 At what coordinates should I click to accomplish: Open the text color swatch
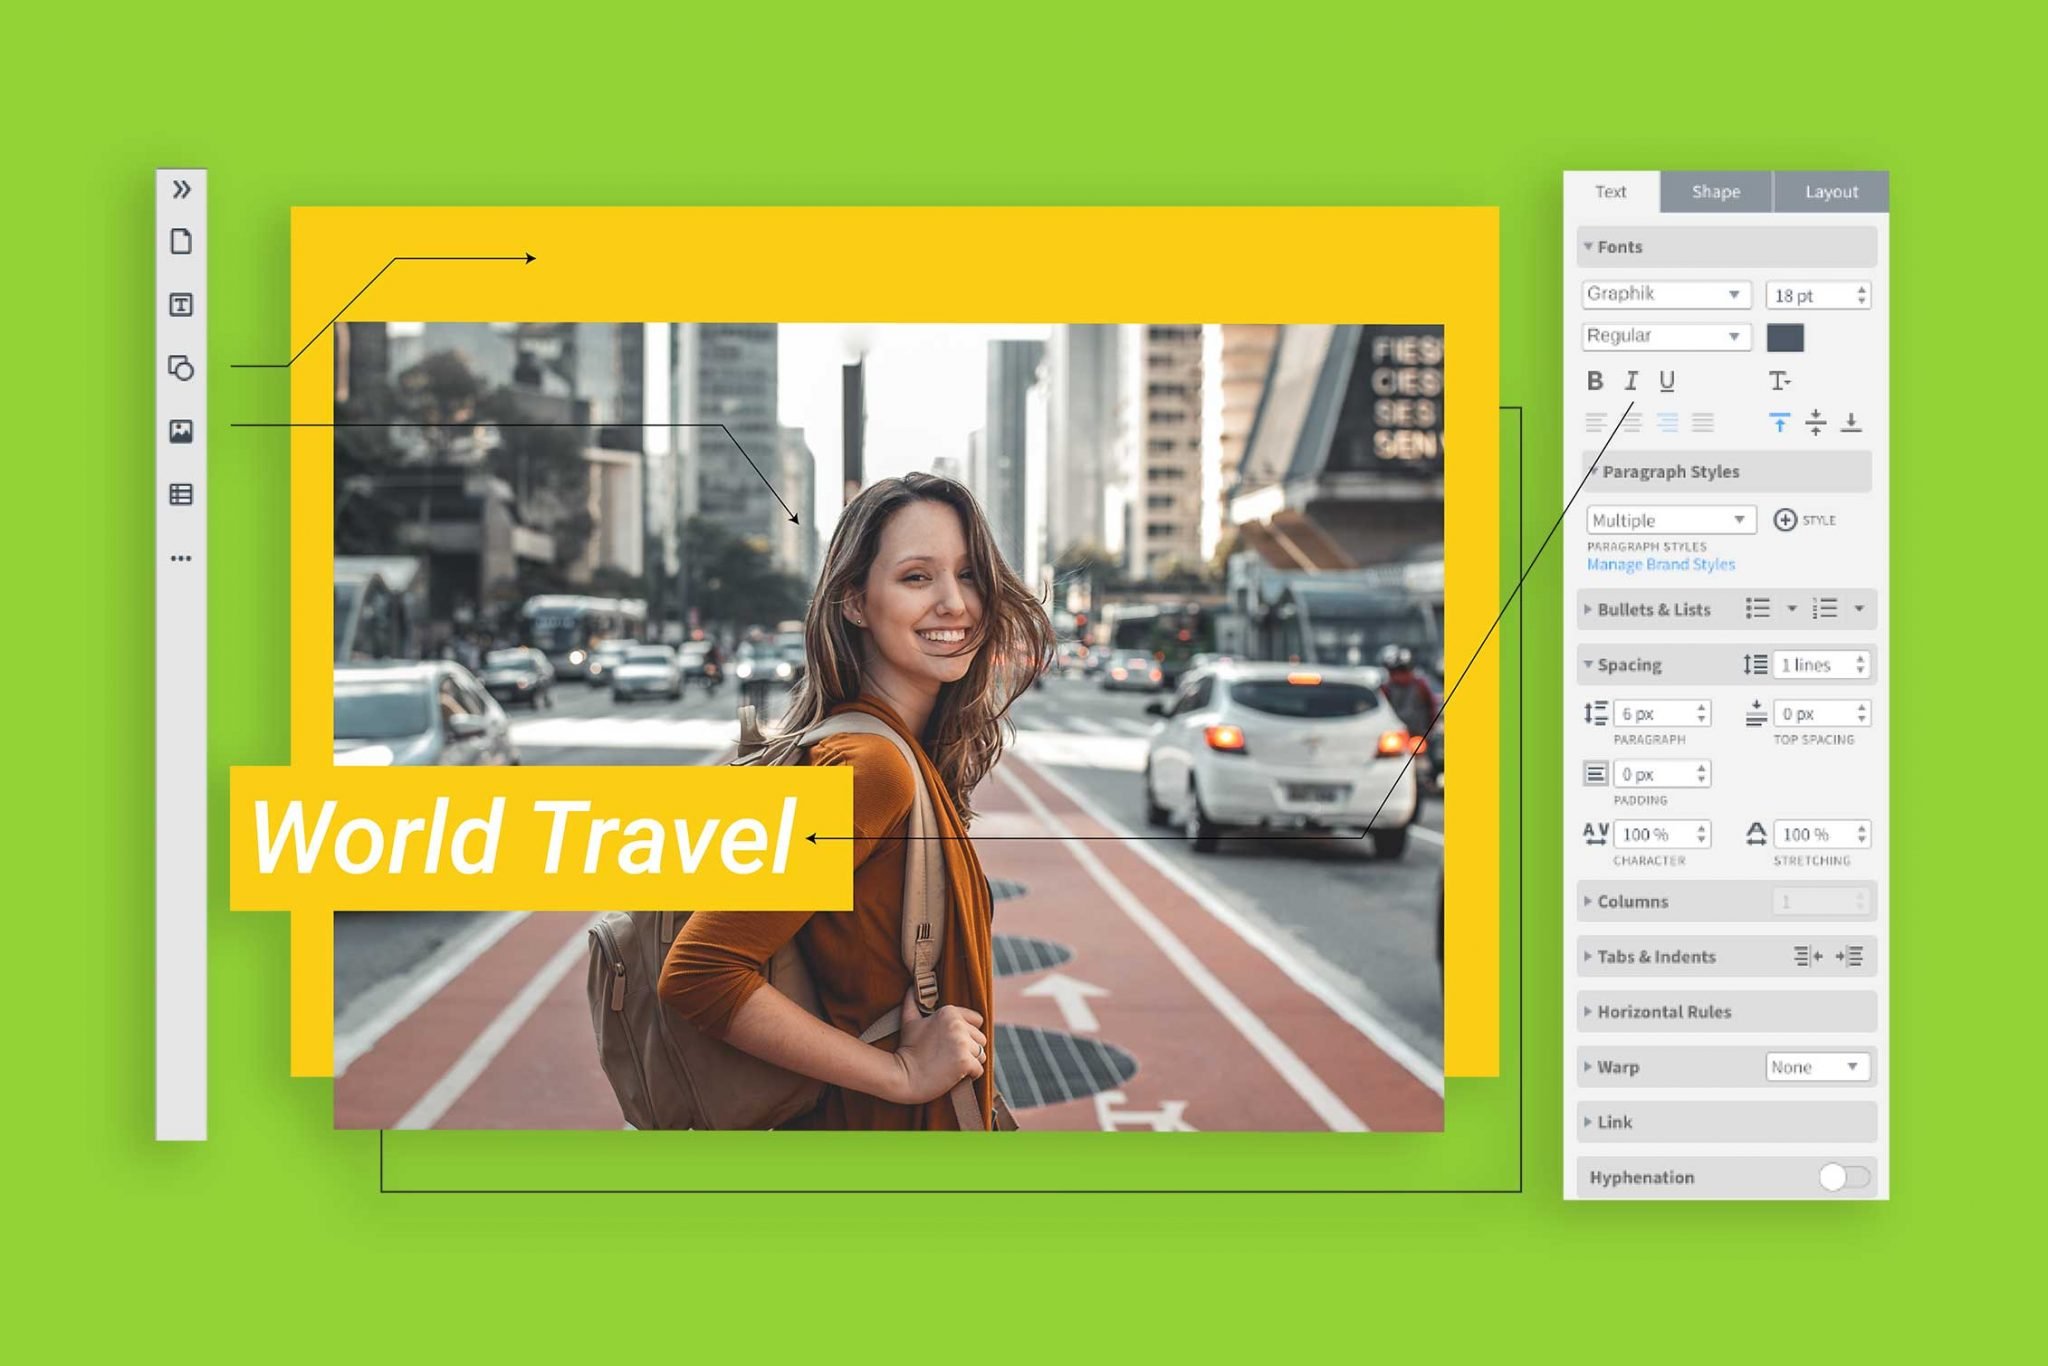(x=1786, y=338)
